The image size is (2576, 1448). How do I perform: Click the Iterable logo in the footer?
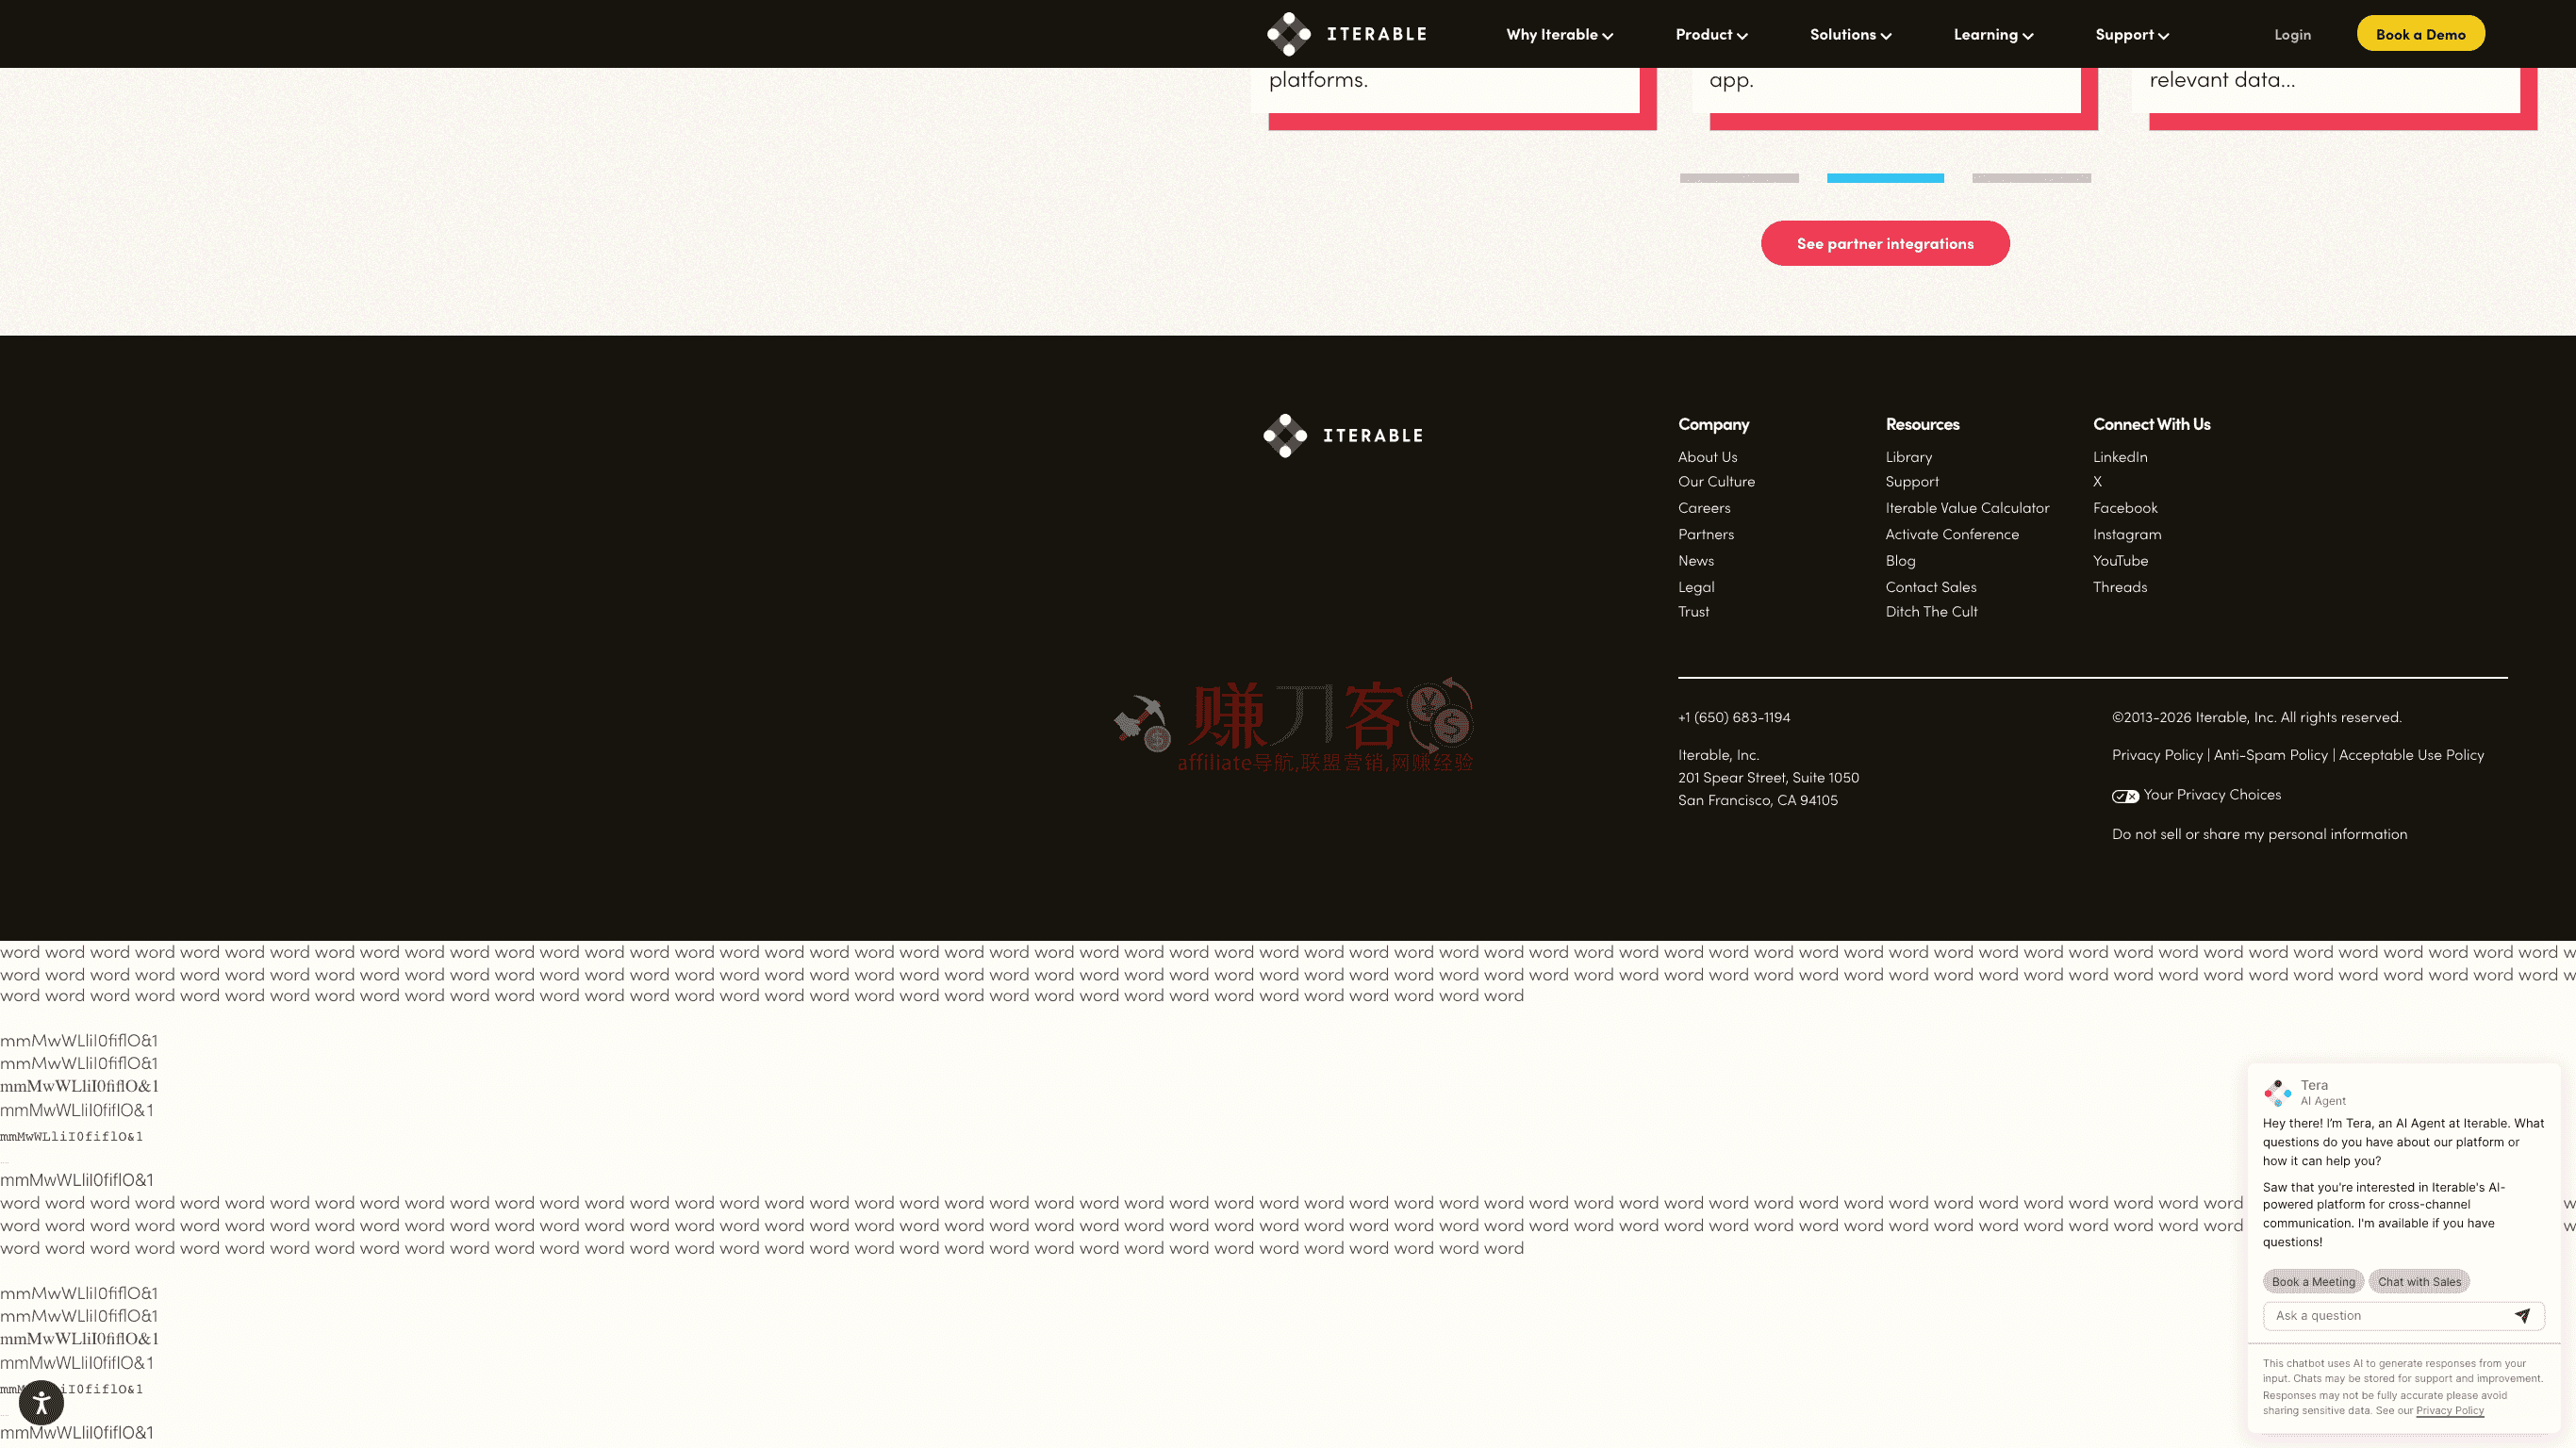[x=1342, y=436]
